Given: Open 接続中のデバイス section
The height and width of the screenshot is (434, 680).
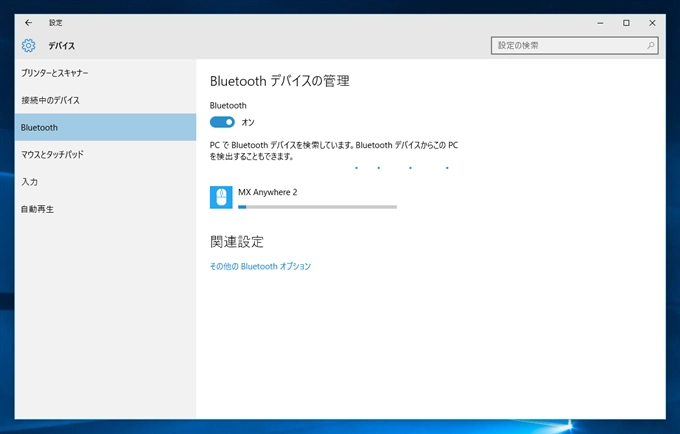Looking at the screenshot, I should click(105, 100).
